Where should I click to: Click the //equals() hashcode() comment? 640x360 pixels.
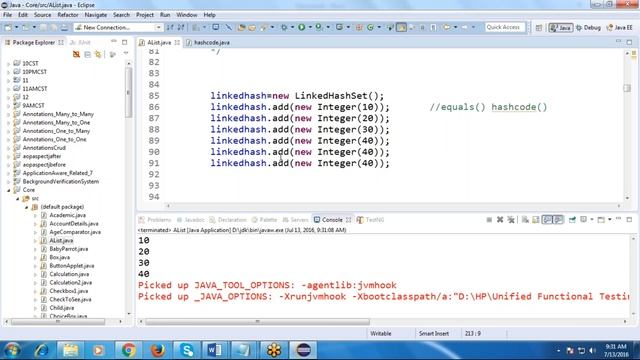(488, 107)
